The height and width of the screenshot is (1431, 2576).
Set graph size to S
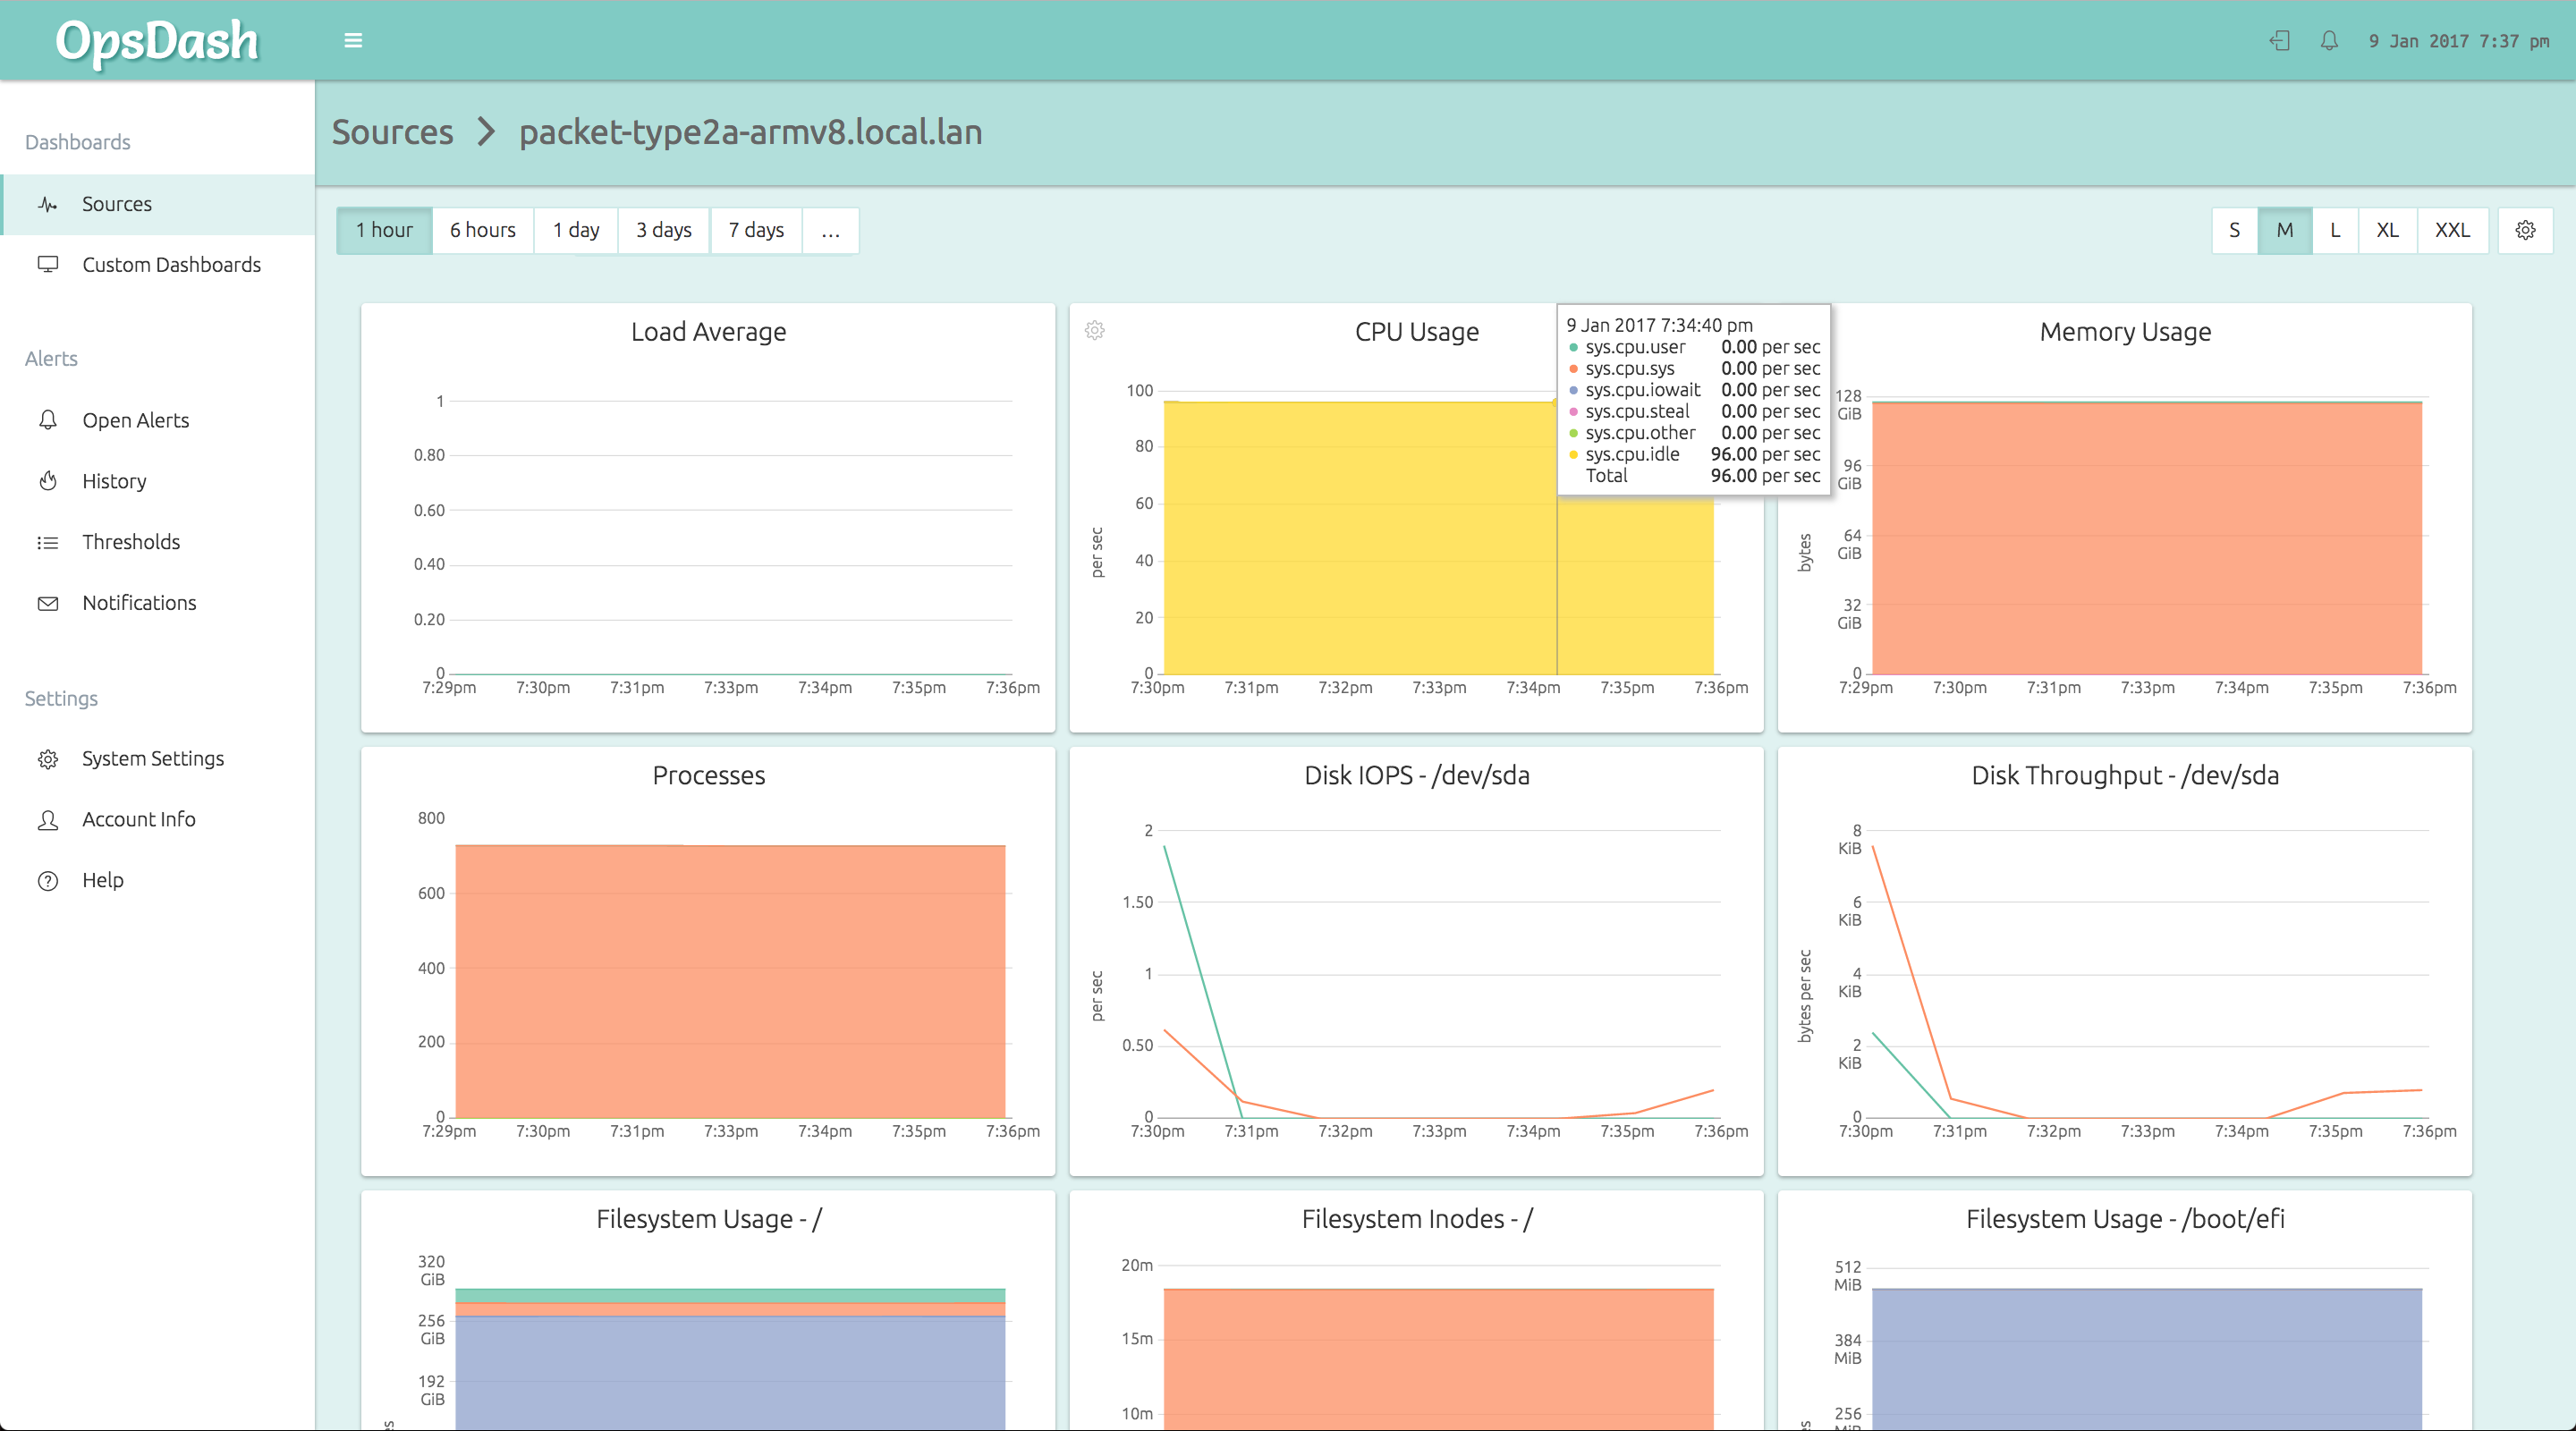tap(2235, 230)
